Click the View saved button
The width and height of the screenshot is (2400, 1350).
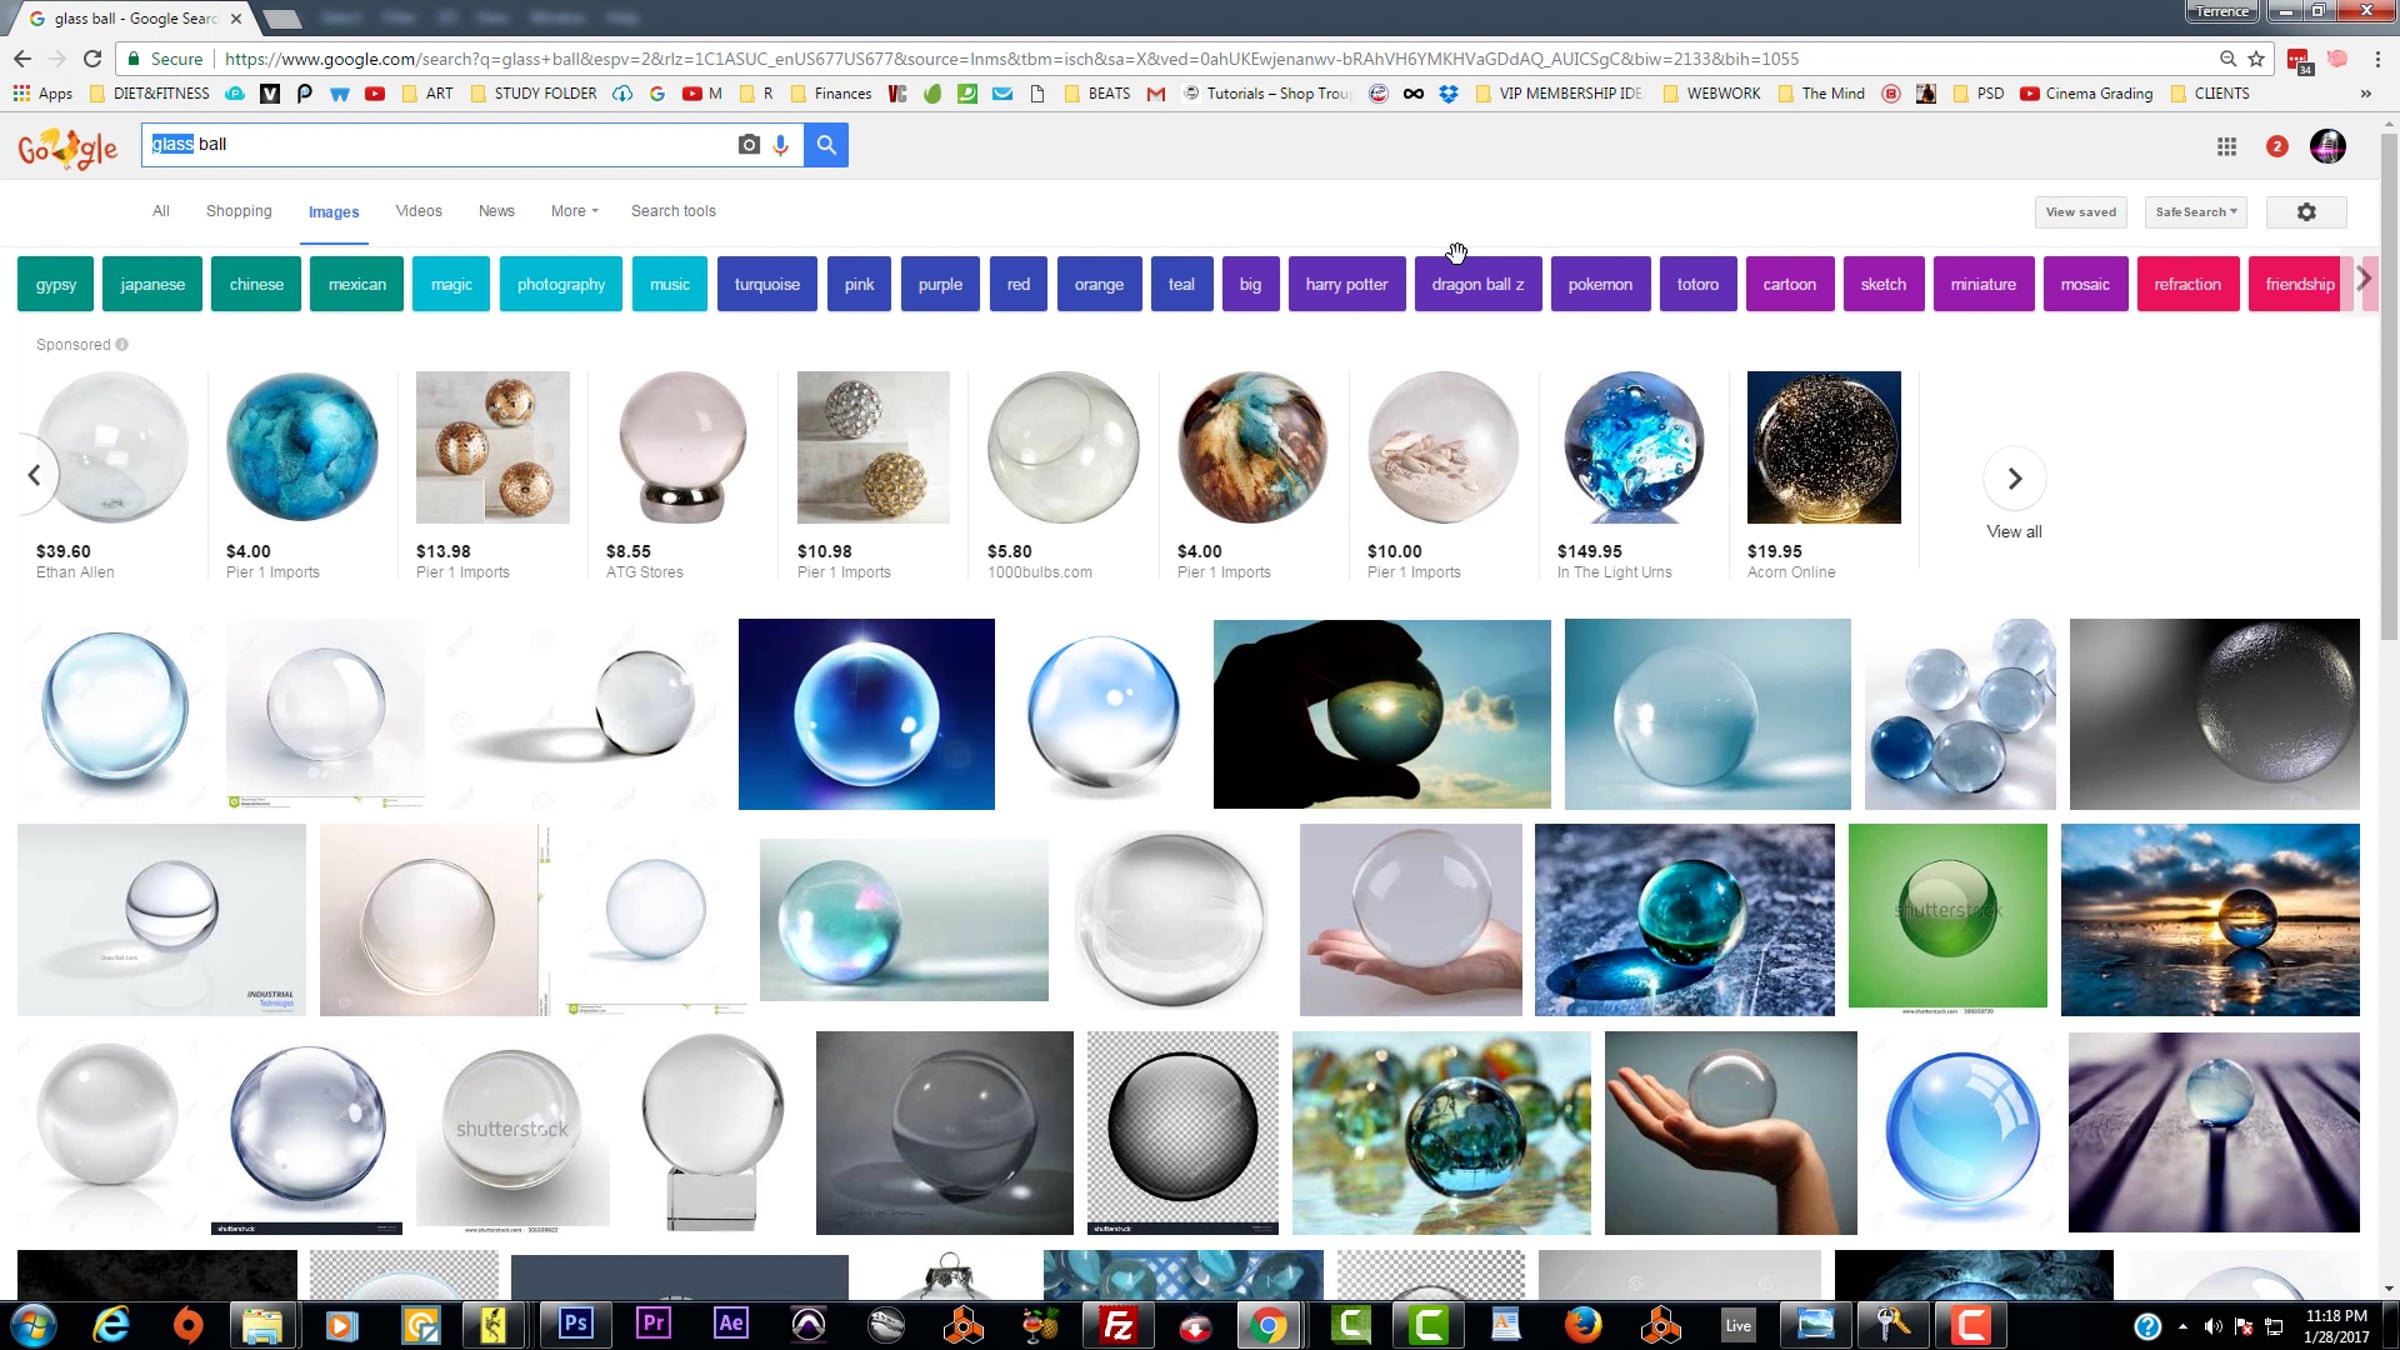click(x=2081, y=212)
